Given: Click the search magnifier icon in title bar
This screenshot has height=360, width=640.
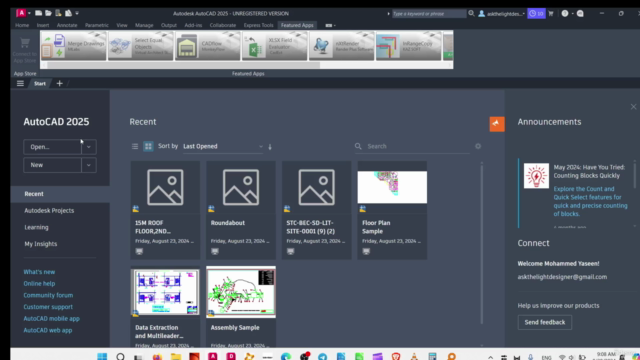Looking at the screenshot, I should (471, 13).
